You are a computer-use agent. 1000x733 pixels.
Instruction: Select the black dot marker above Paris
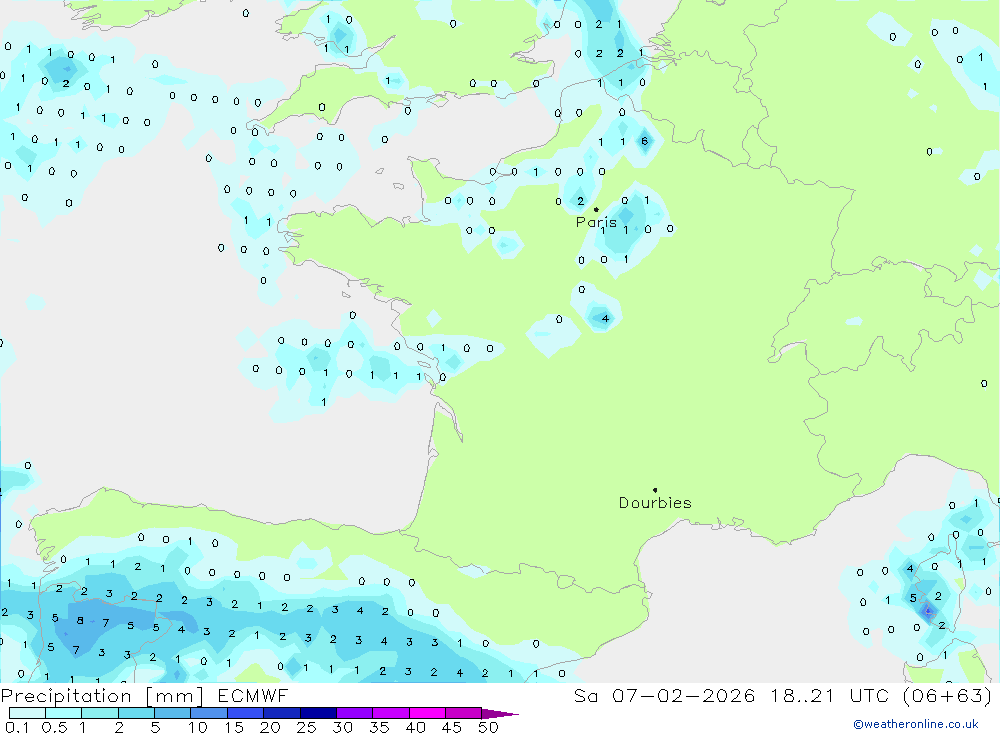(596, 209)
